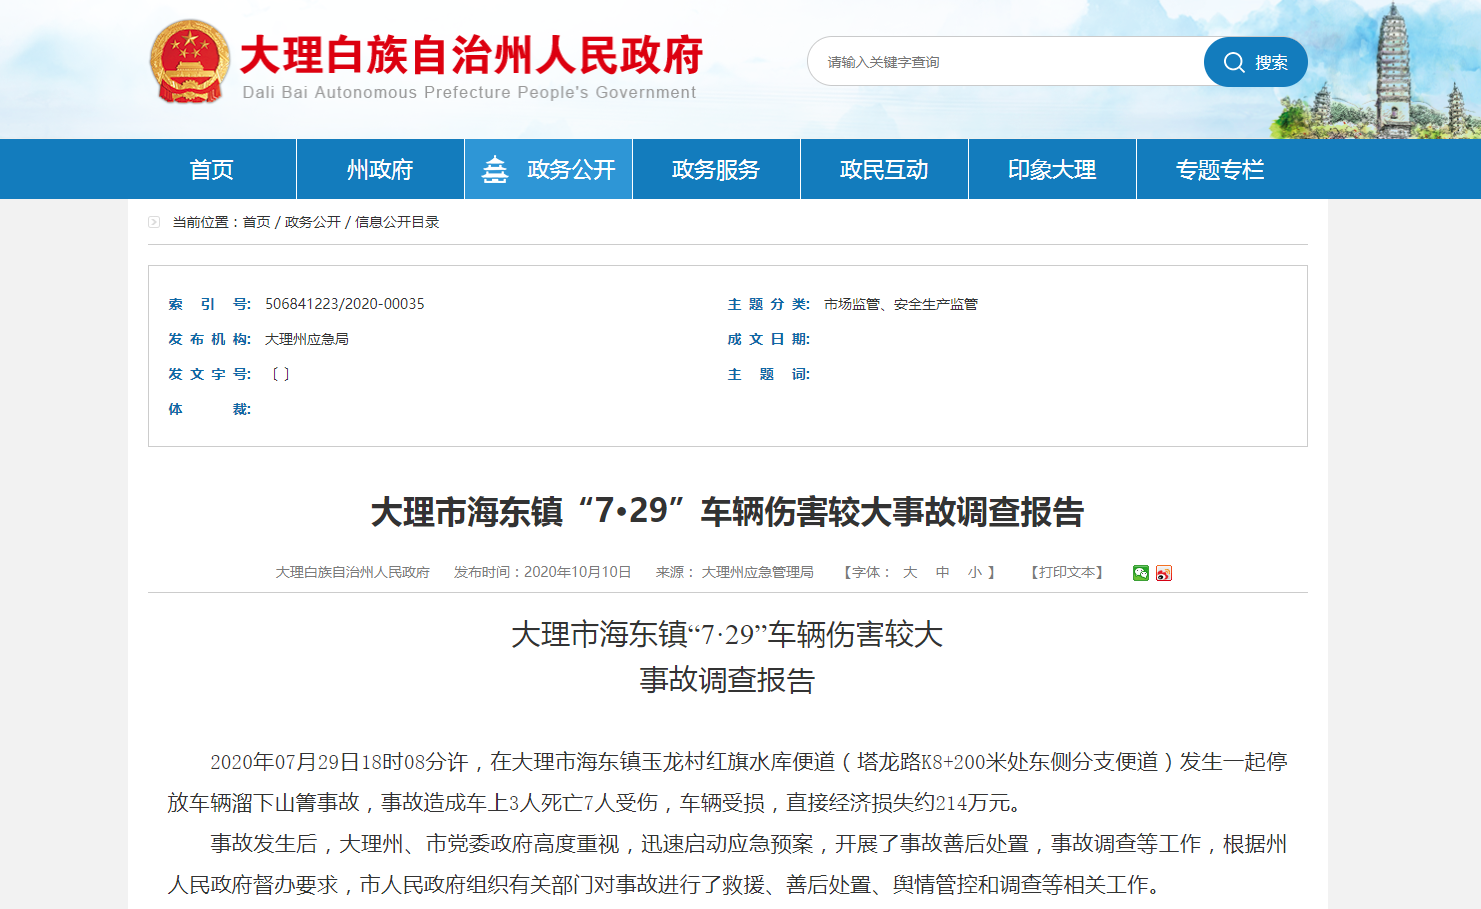Open the 专题专栏 navigation tab
1481x909 pixels.
[1220, 170]
